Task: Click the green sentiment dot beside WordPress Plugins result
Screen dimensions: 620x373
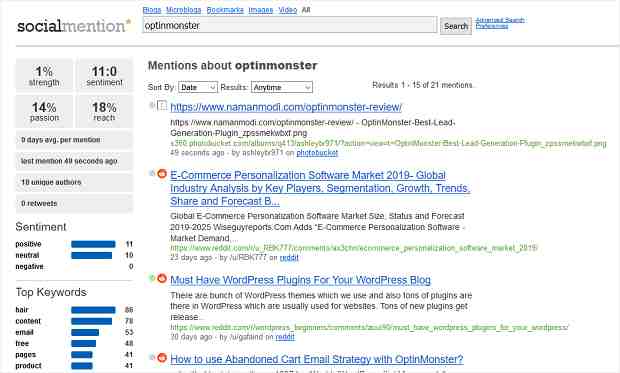Action: (152, 278)
